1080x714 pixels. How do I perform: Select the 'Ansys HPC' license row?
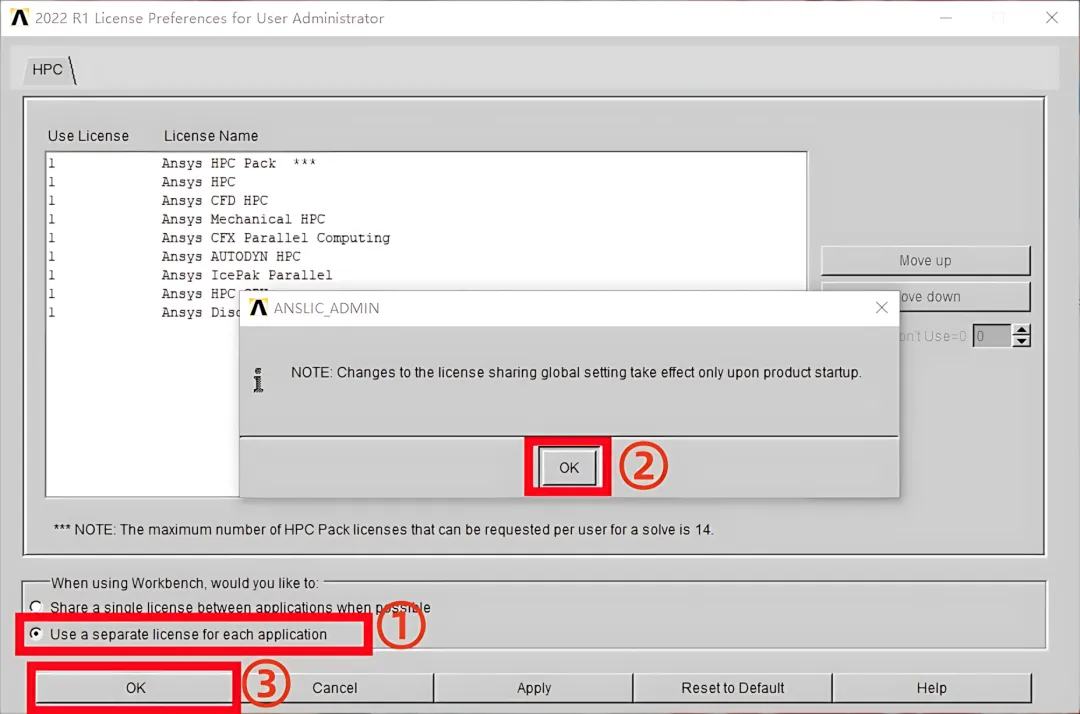click(426, 182)
